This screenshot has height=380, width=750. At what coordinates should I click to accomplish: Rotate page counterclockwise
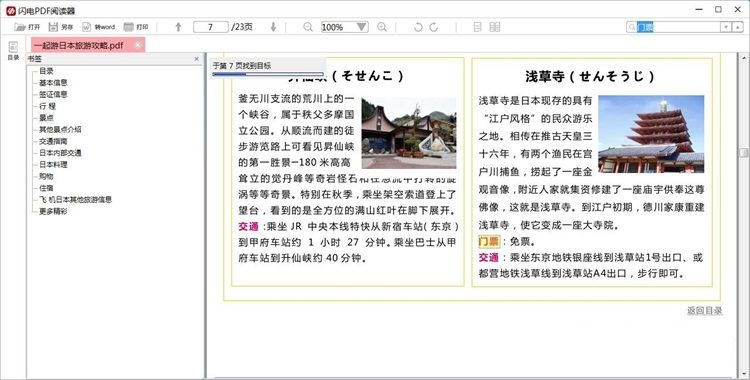coord(418,27)
